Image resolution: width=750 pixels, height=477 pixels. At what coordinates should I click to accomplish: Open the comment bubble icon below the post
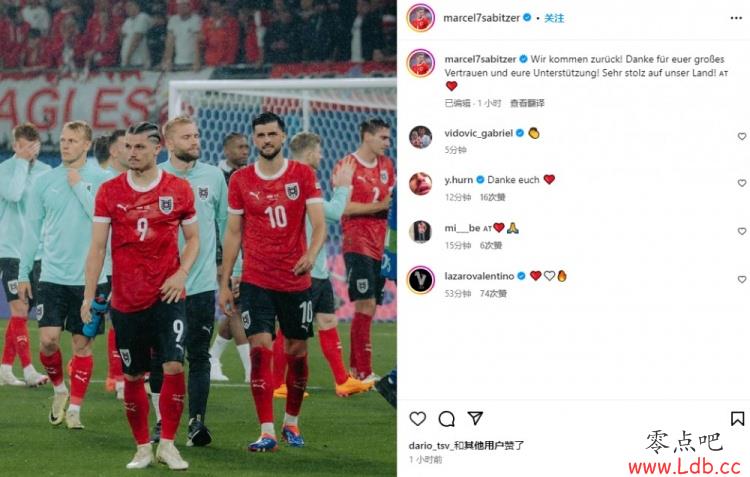click(x=446, y=419)
